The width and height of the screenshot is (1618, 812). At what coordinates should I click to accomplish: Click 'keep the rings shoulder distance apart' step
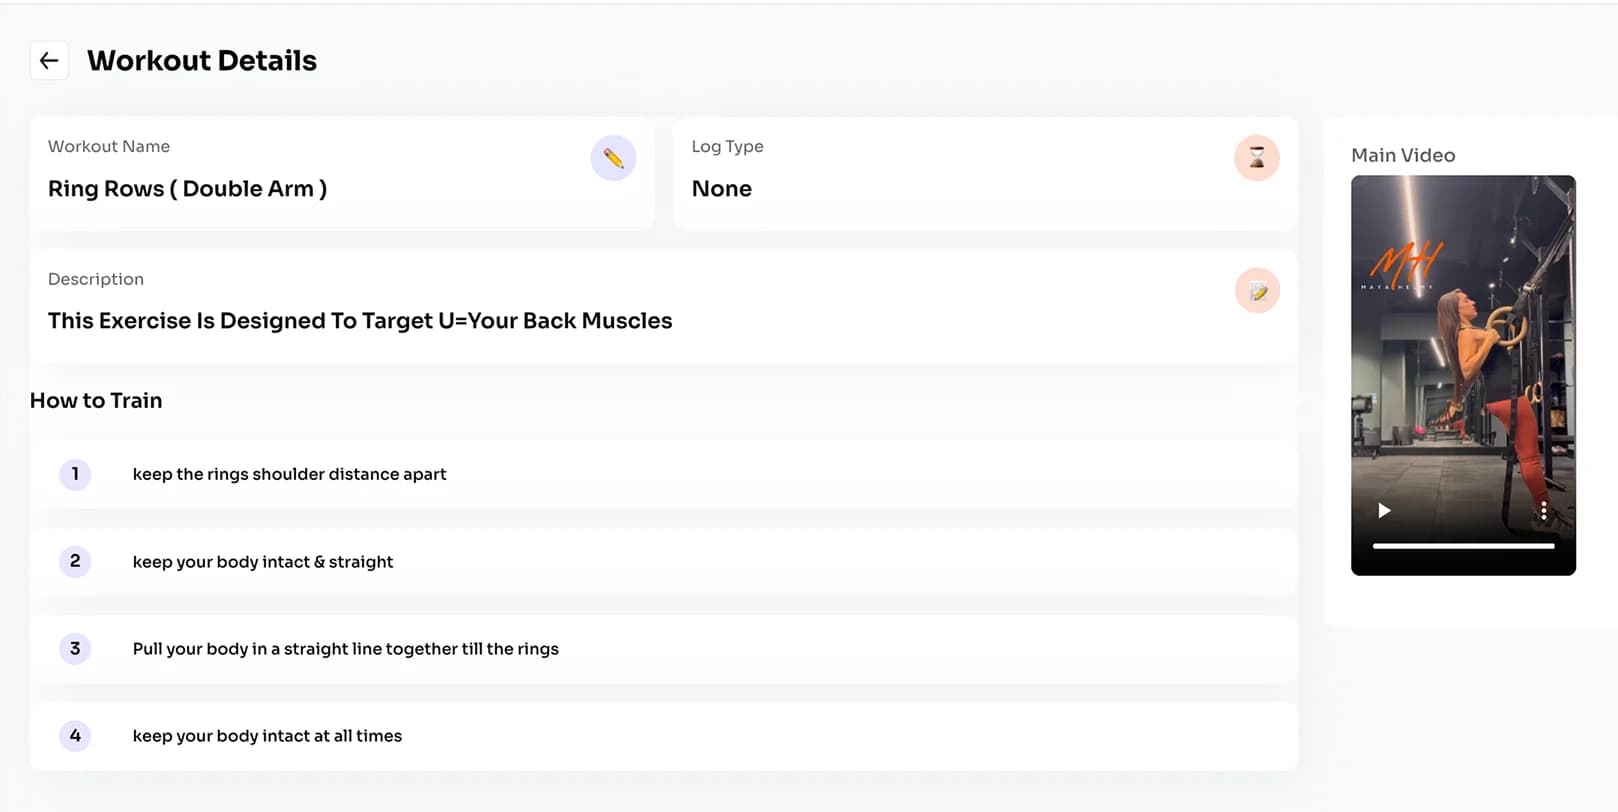point(289,474)
